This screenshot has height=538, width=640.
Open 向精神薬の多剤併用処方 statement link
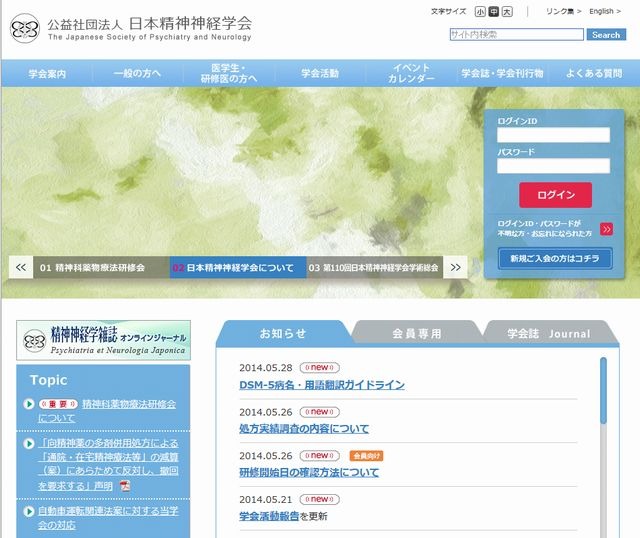108,464
